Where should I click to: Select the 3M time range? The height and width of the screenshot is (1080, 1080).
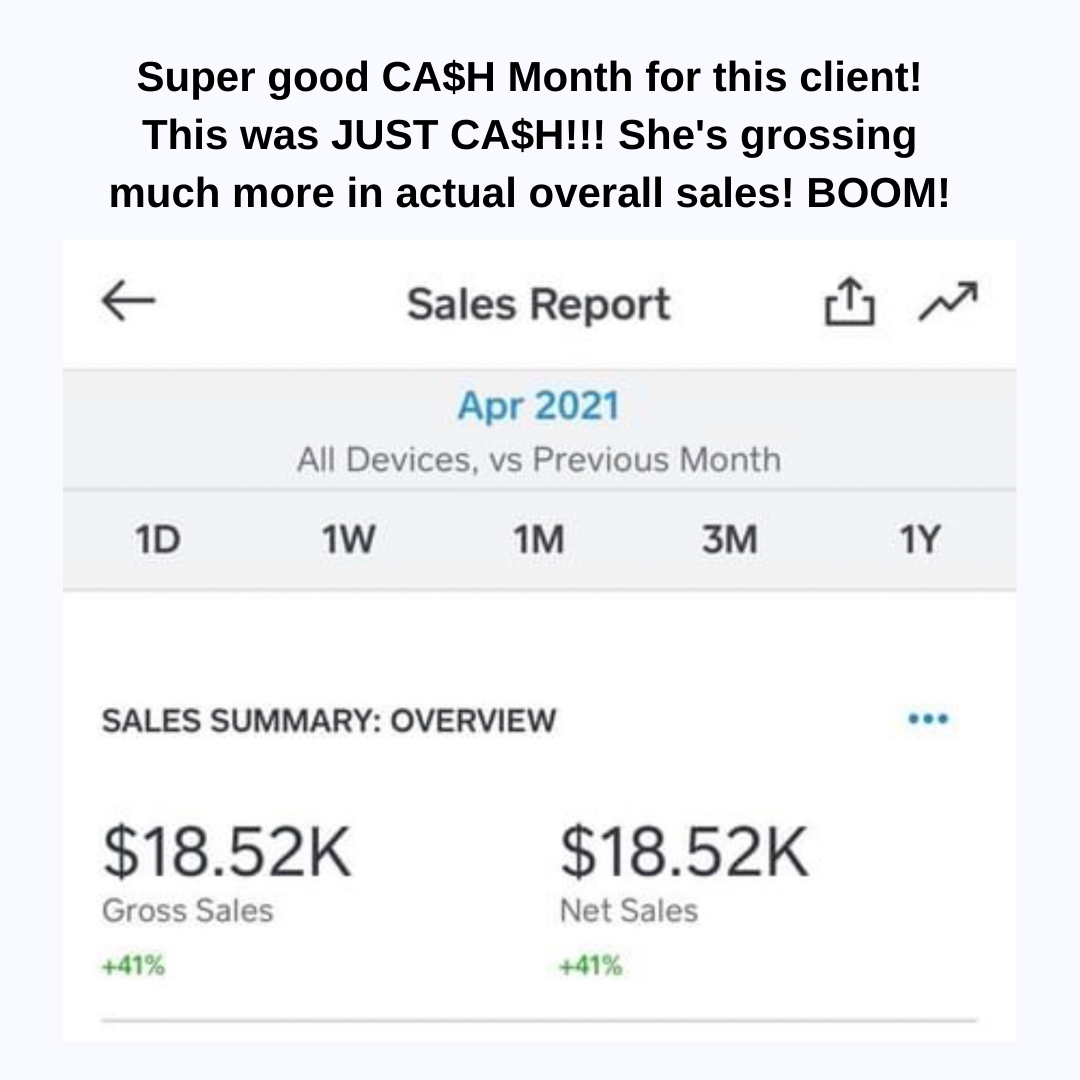[729, 539]
